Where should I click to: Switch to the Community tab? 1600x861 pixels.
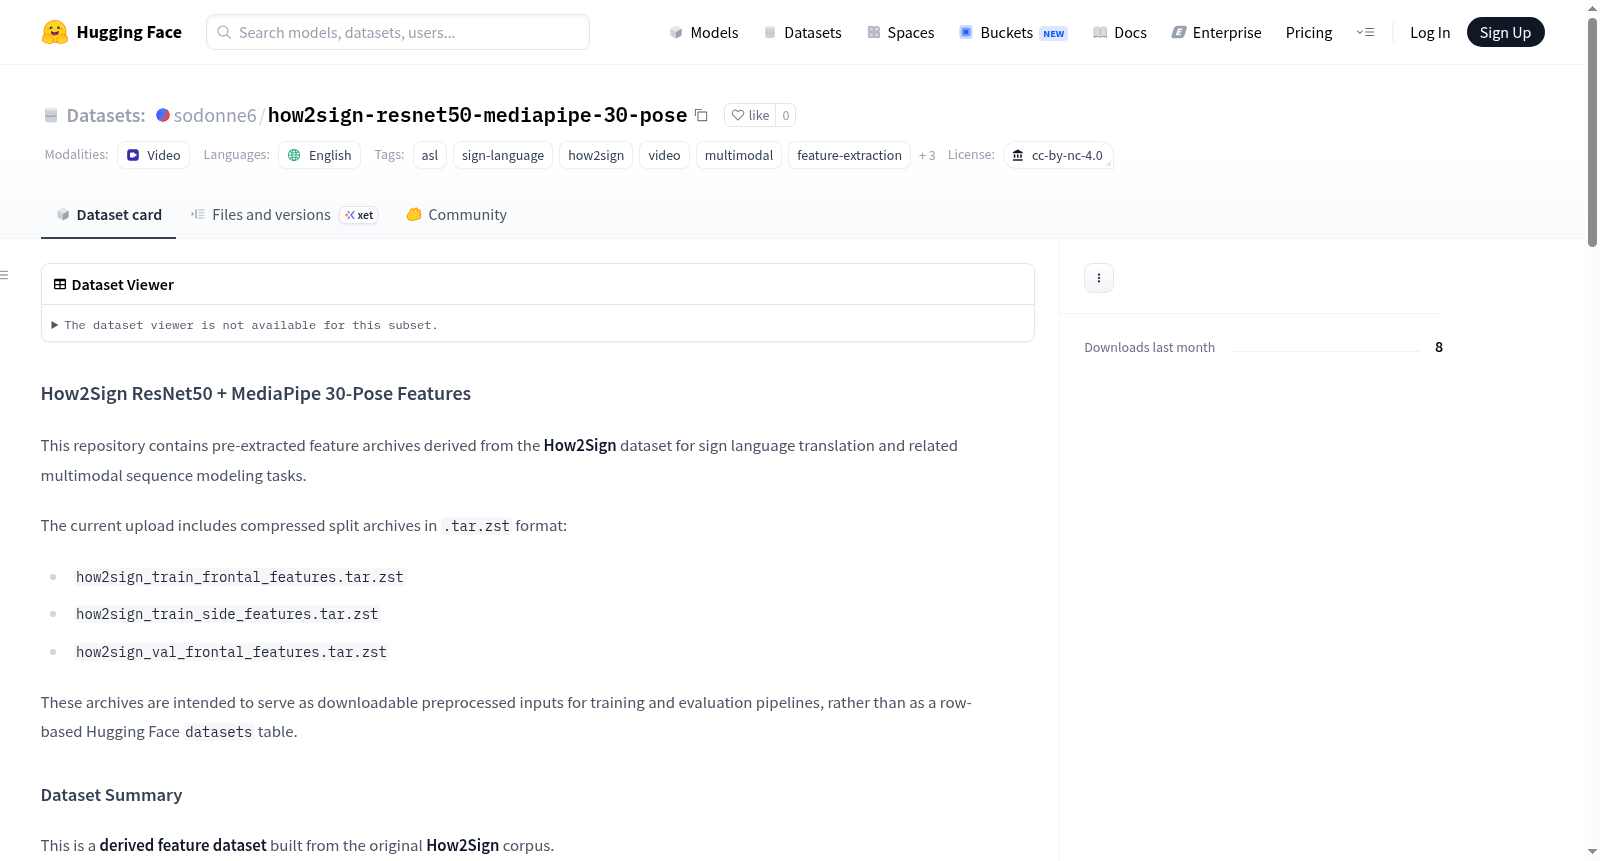[456, 215]
